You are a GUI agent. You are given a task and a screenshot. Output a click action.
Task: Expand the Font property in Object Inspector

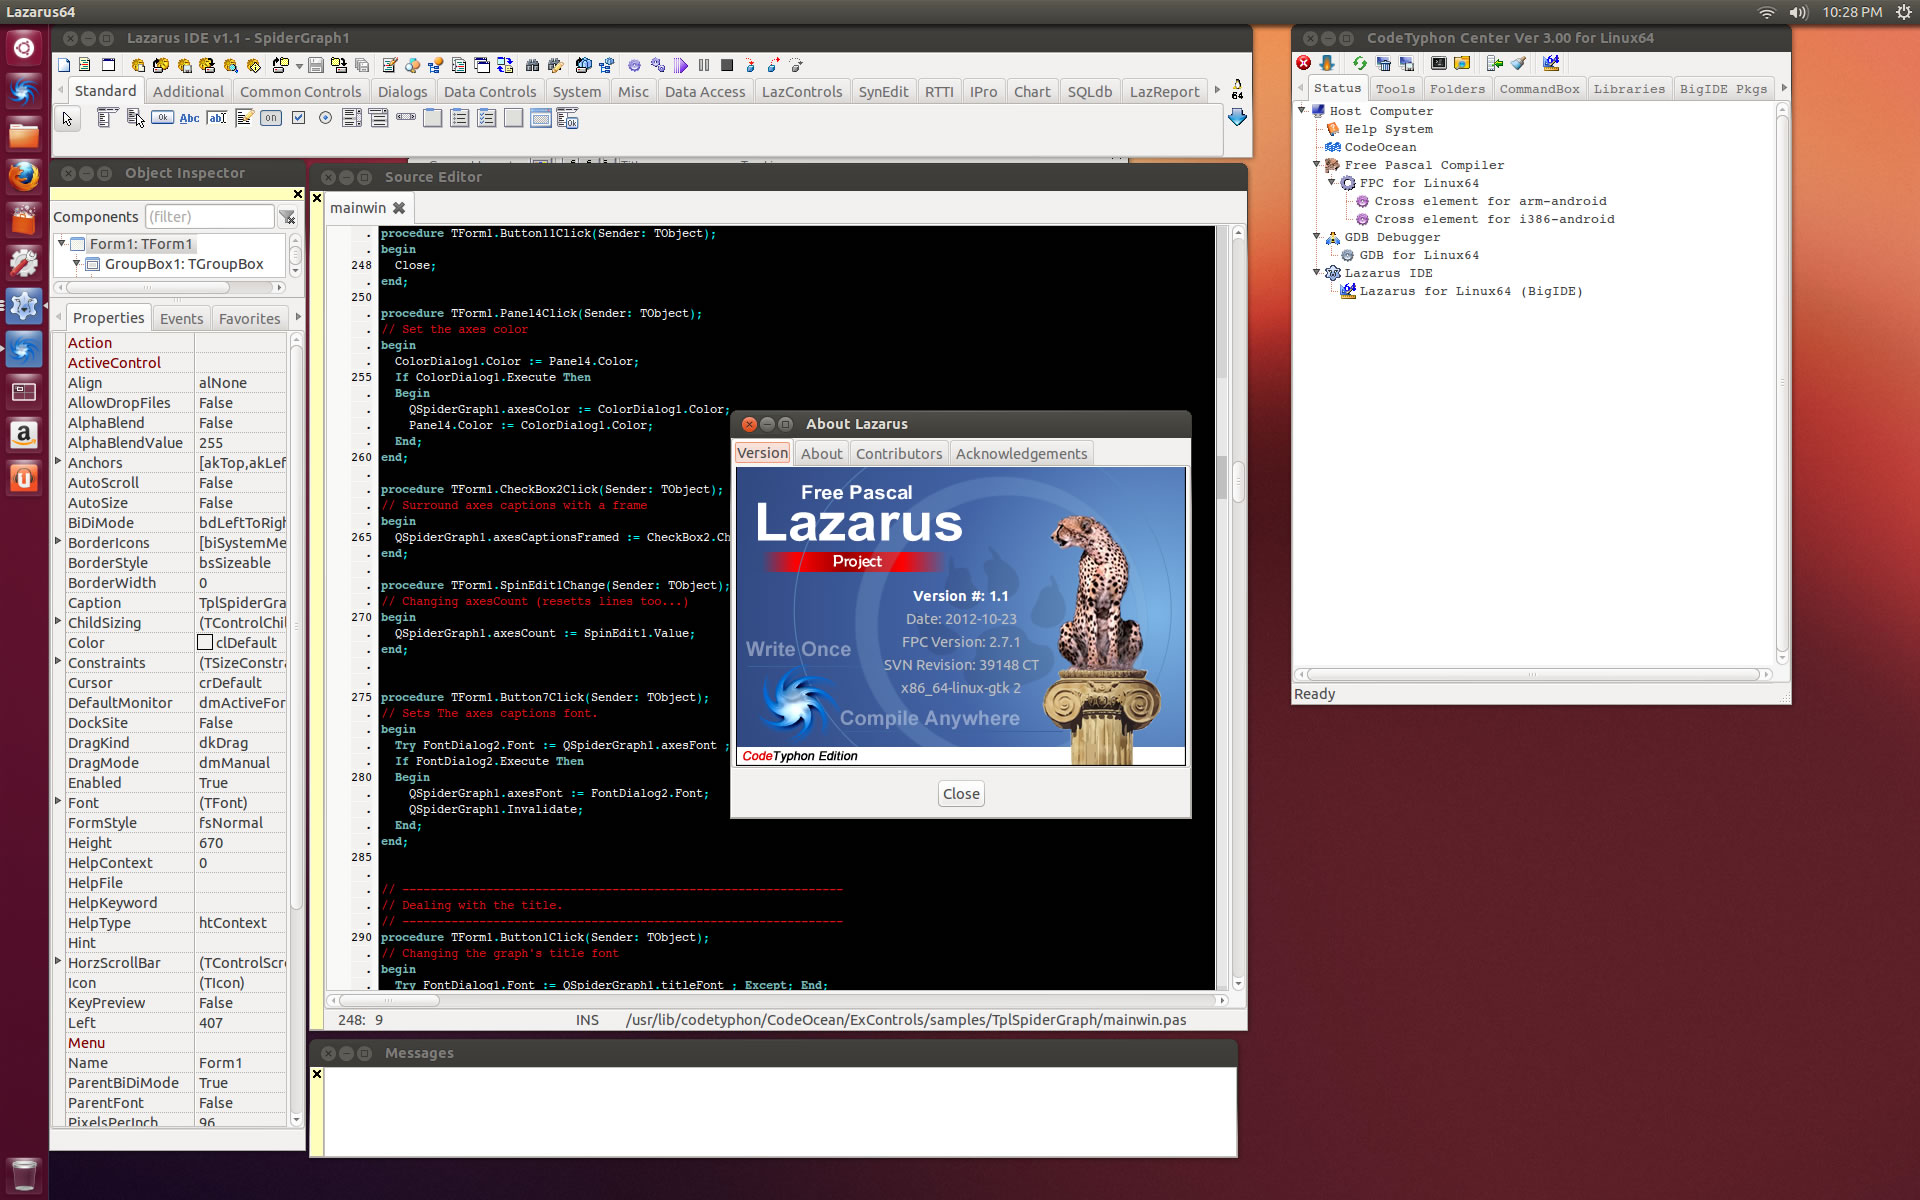click(58, 802)
